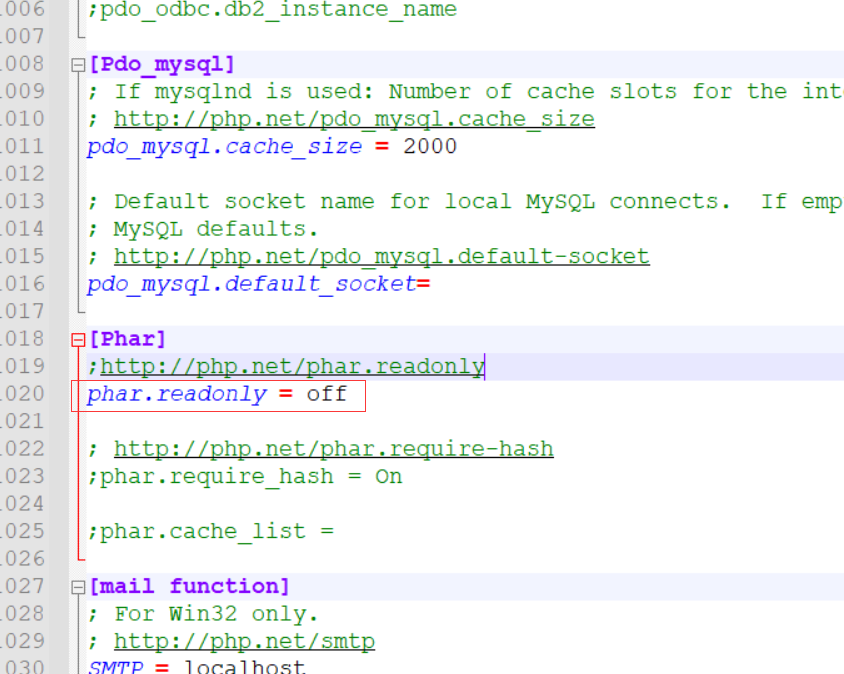Click the ;phar.require_hash = On line

click(244, 477)
